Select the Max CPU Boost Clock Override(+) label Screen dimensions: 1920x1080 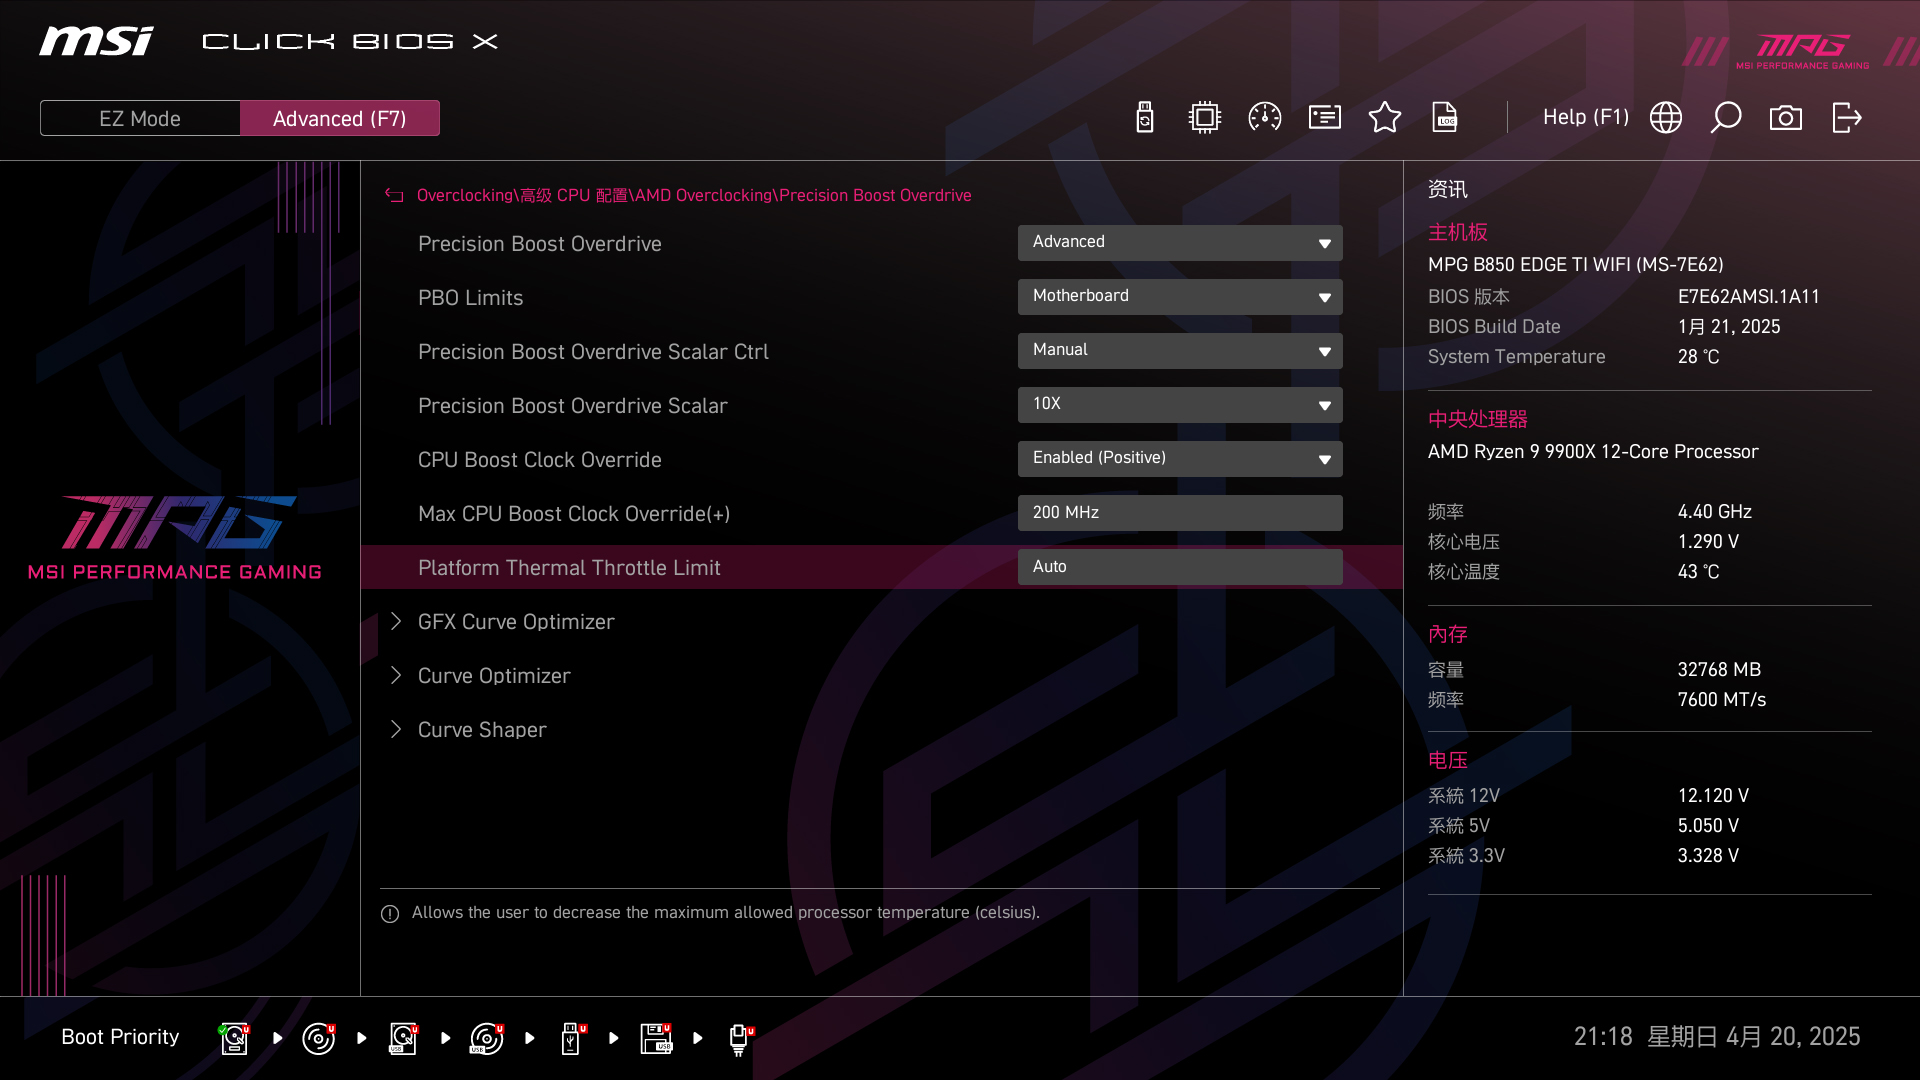[574, 514]
